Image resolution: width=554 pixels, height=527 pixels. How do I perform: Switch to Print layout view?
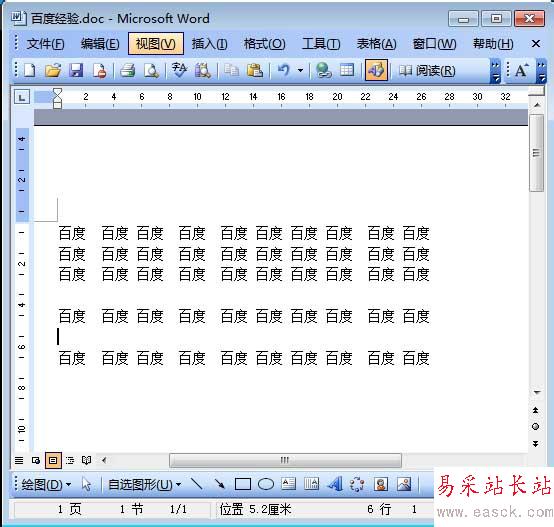tap(53, 460)
